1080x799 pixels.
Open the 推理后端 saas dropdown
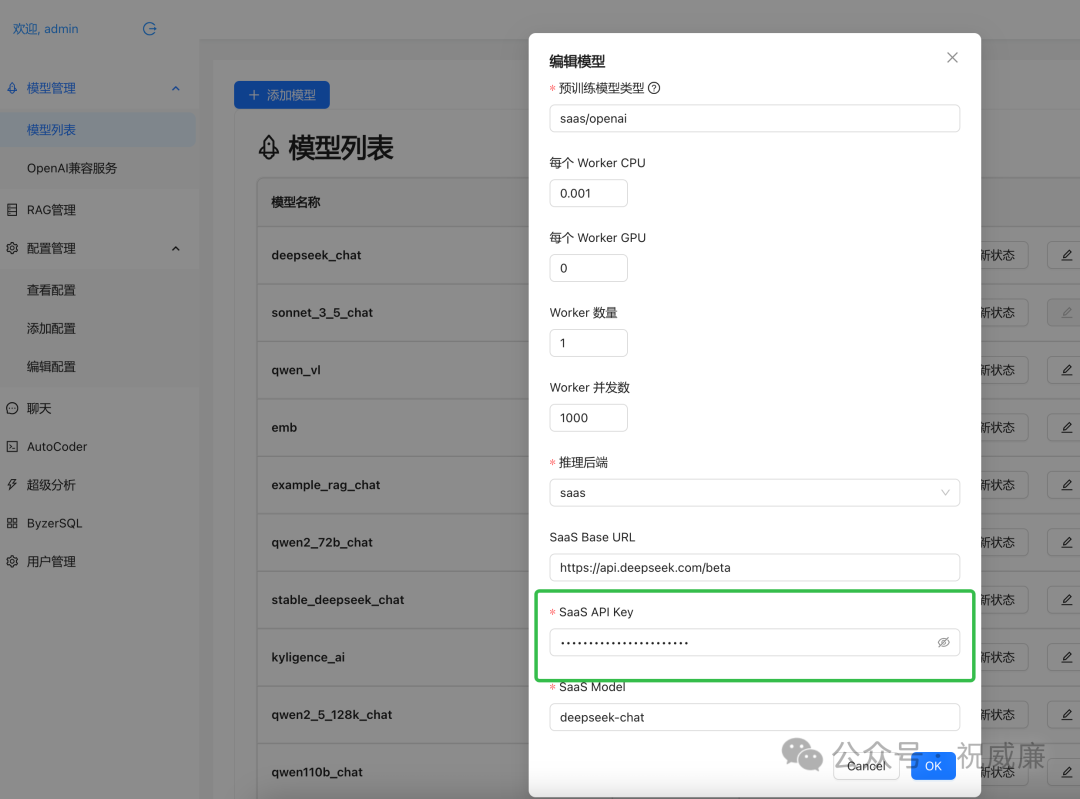click(x=754, y=493)
